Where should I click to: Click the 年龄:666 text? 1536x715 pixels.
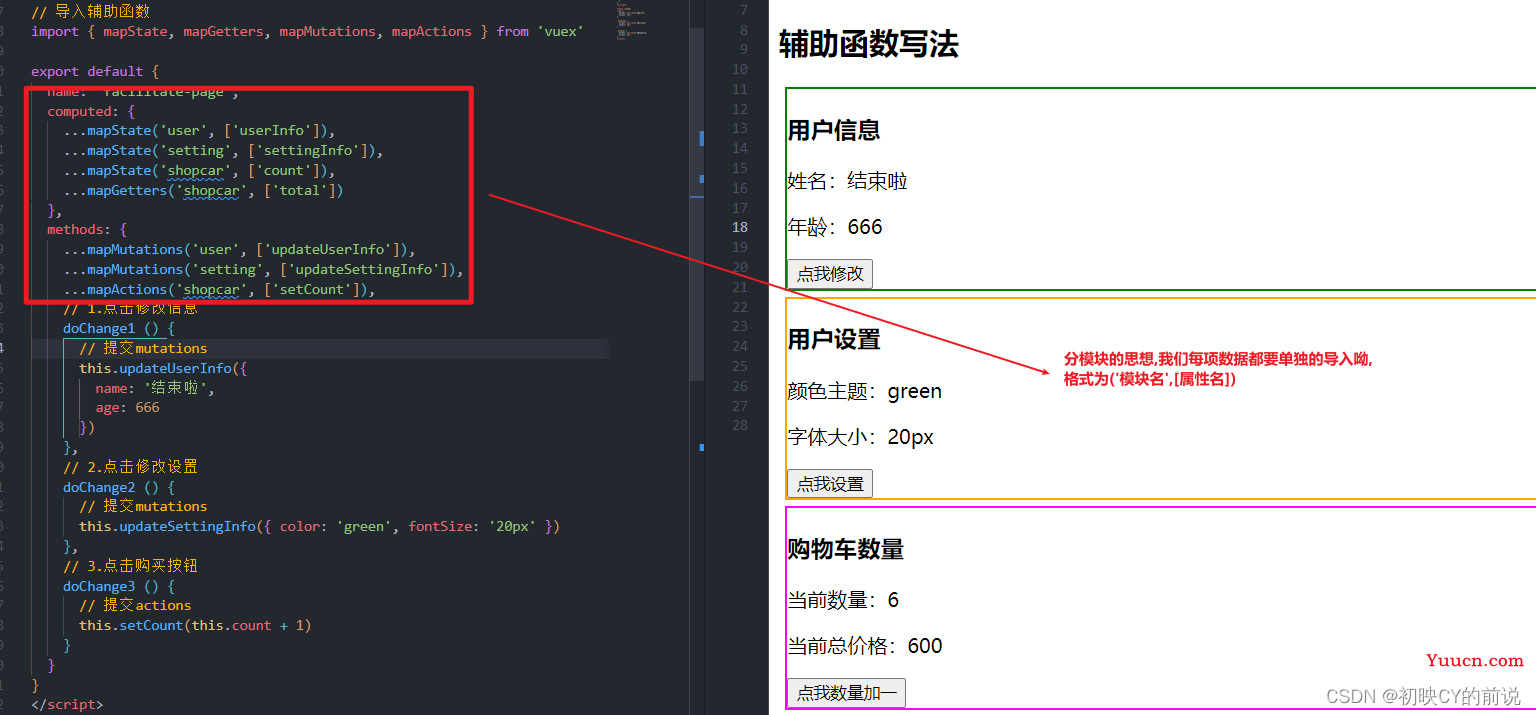tap(835, 227)
